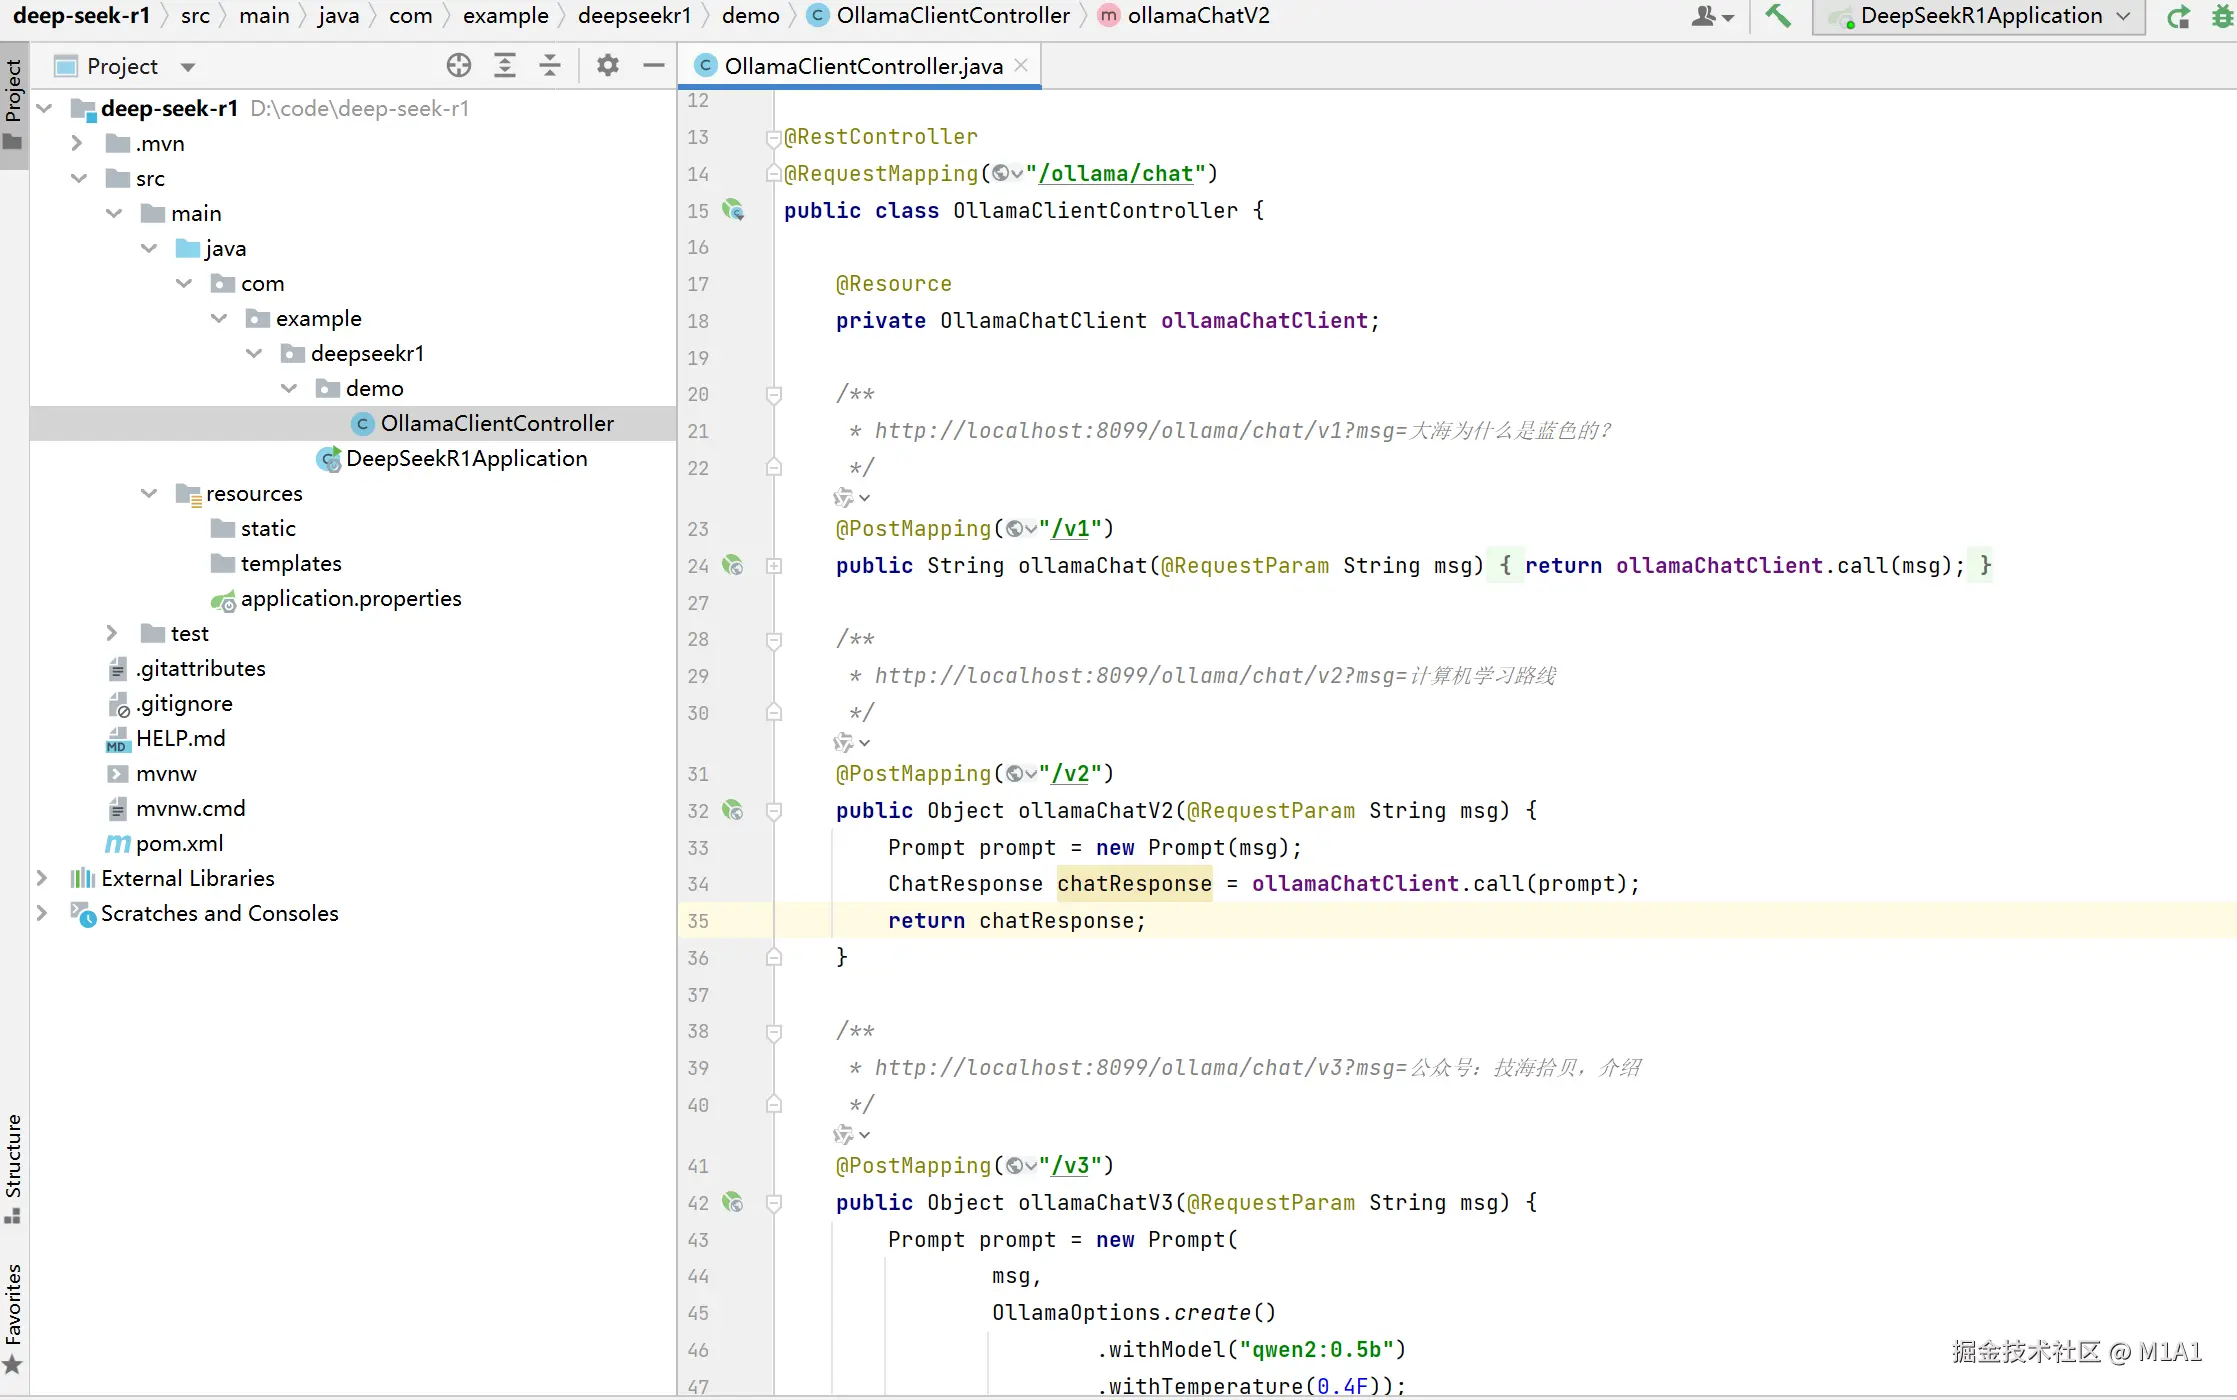Hide the Project panel with minus icon
This screenshot has width=2237, height=1400.
coord(653,66)
